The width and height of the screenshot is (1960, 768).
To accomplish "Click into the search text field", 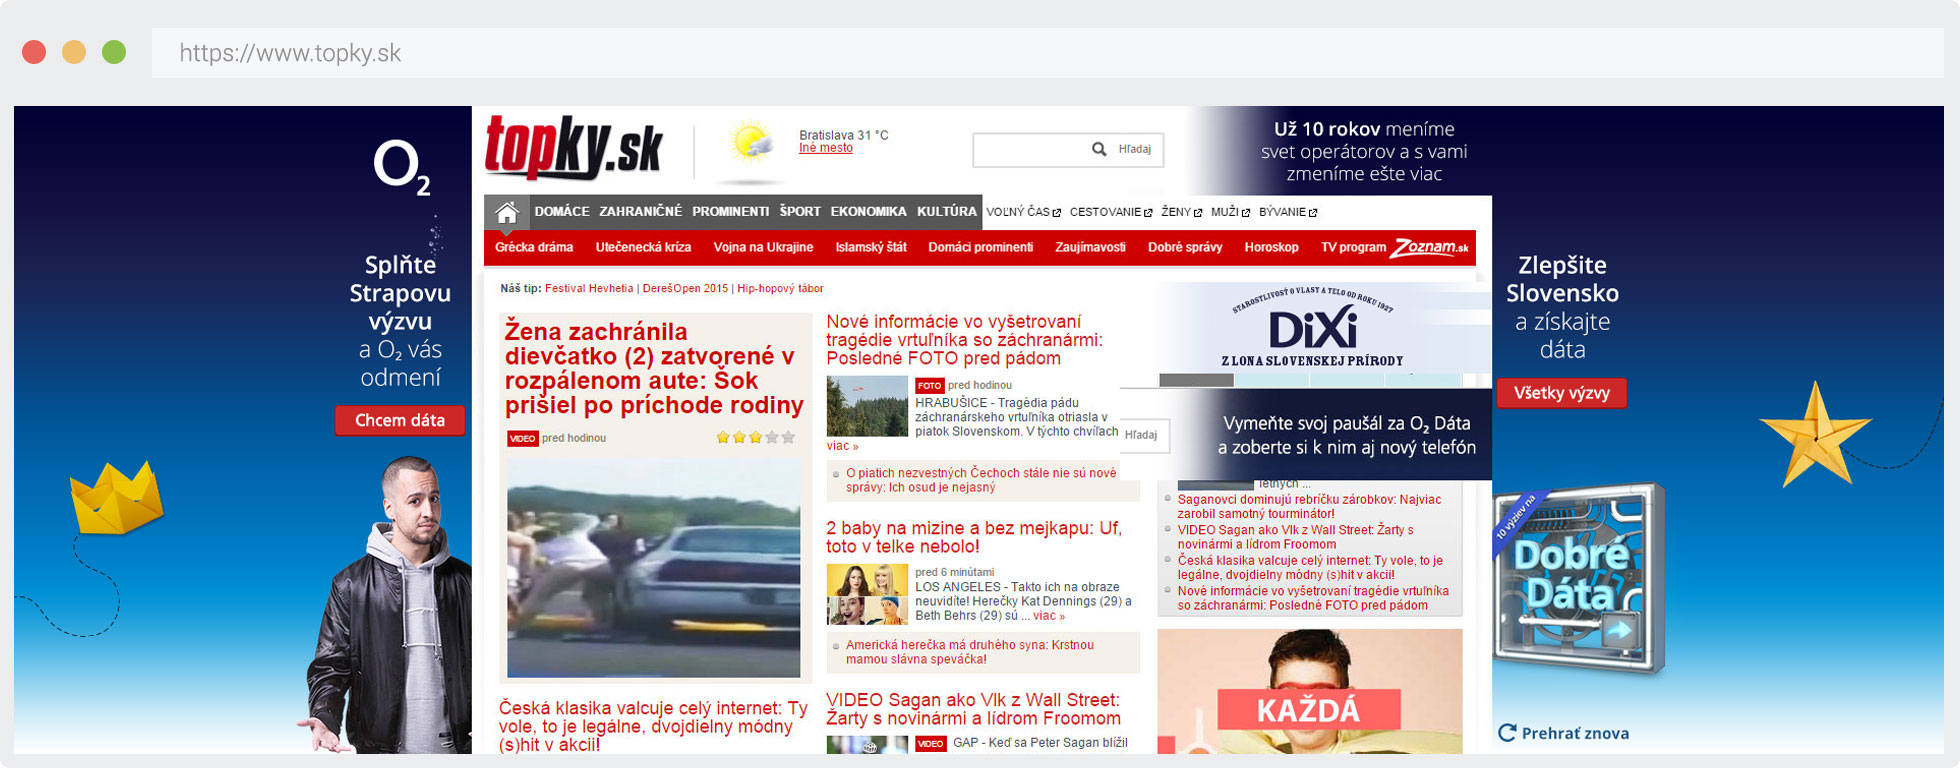I will point(1030,150).
